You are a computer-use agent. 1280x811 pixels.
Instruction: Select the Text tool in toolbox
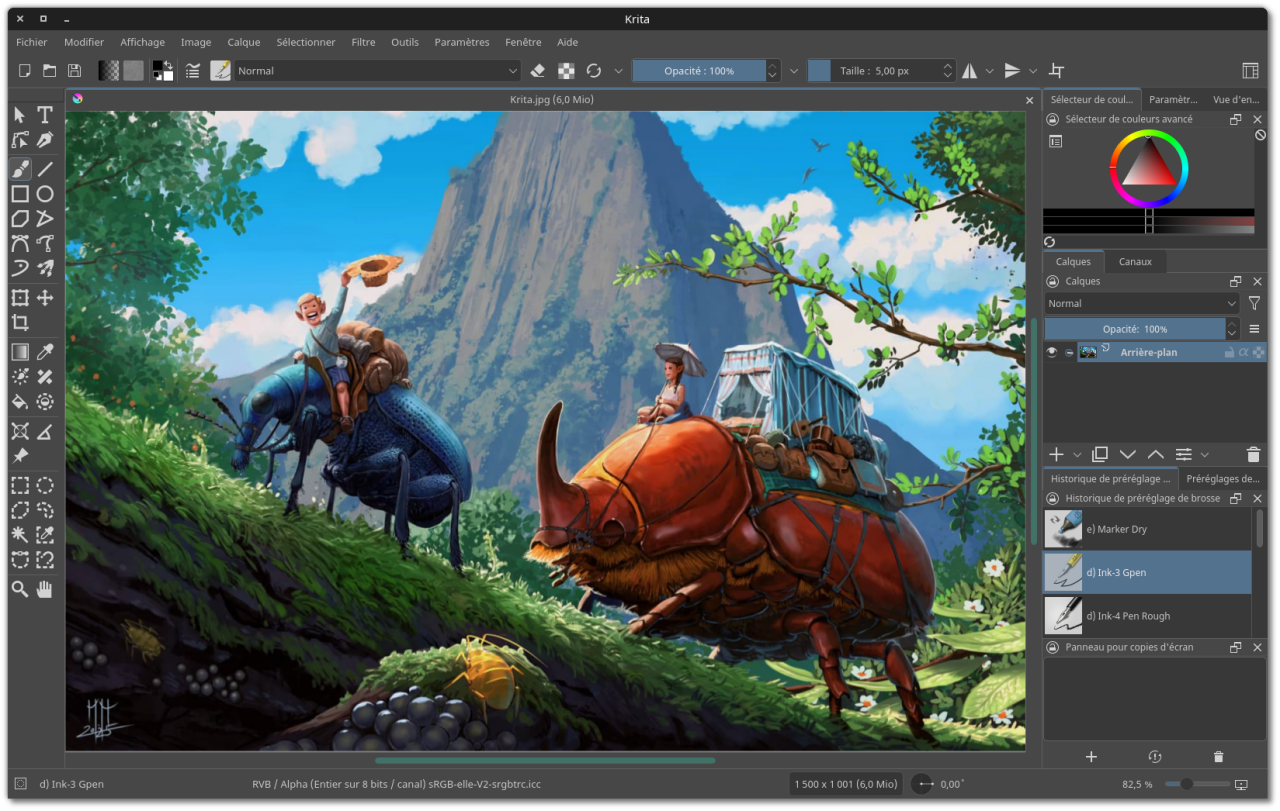pyautogui.click(x=45, y=115)
